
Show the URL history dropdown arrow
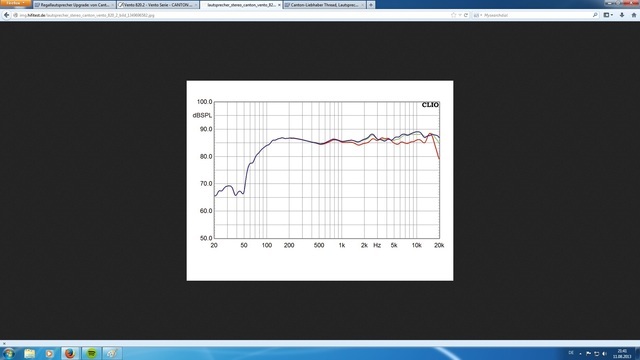460,15
